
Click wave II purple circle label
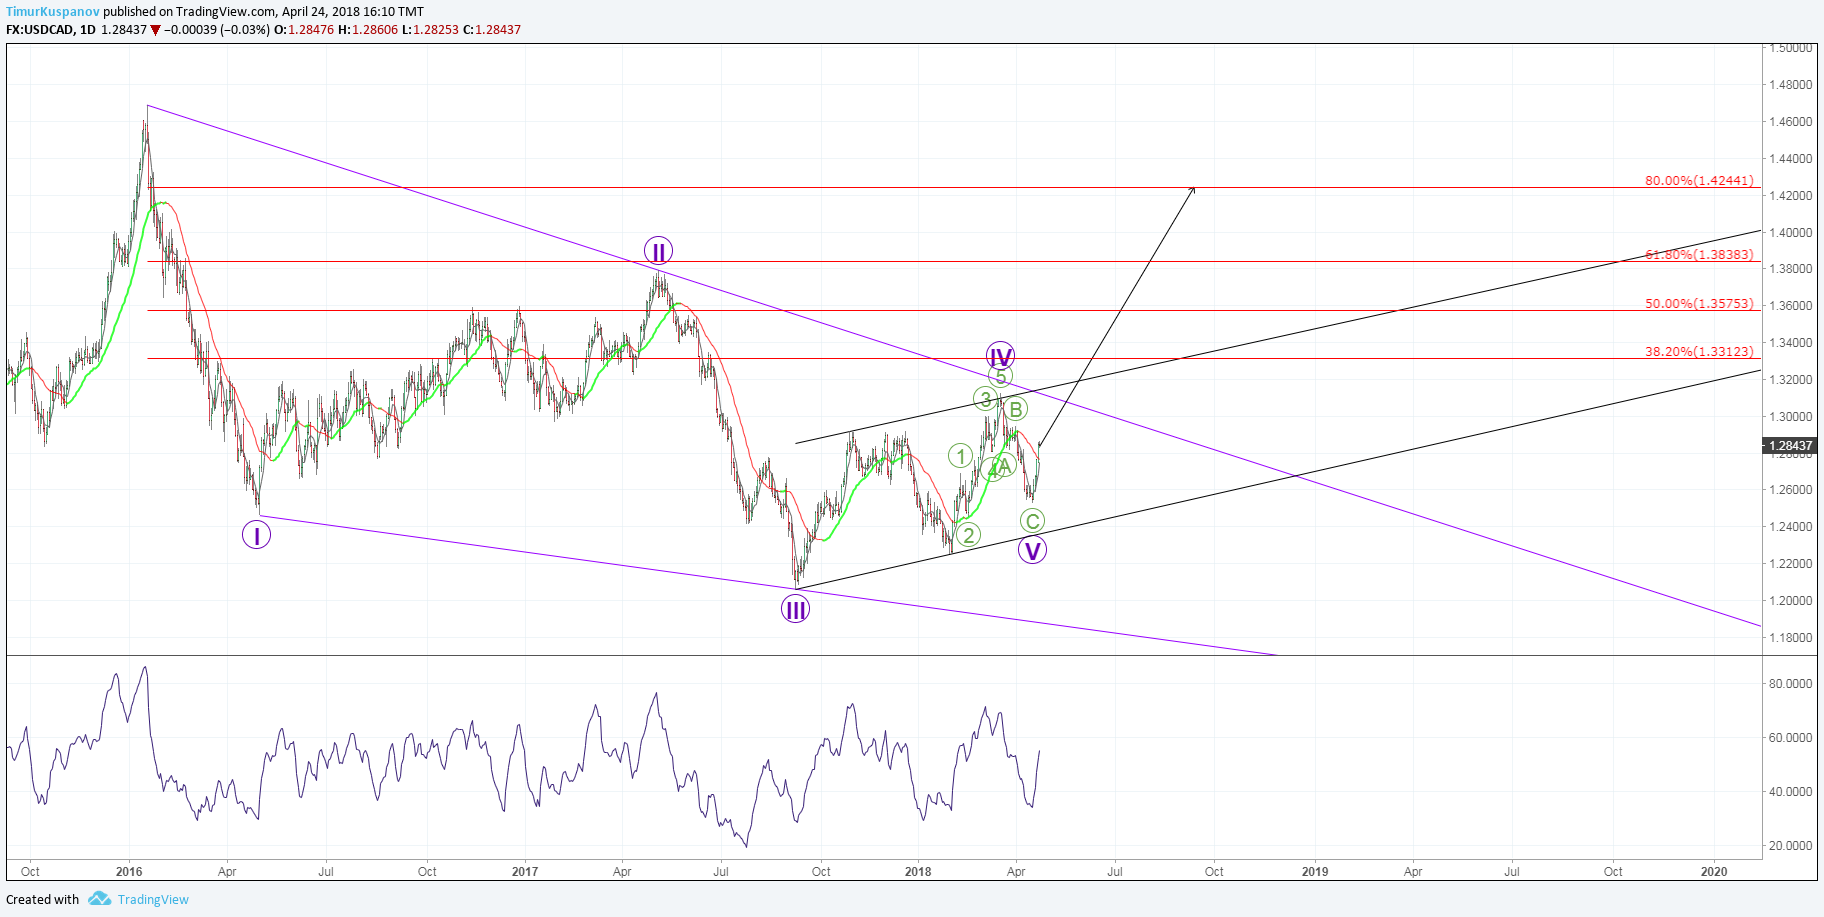click(x=658, y=252)
